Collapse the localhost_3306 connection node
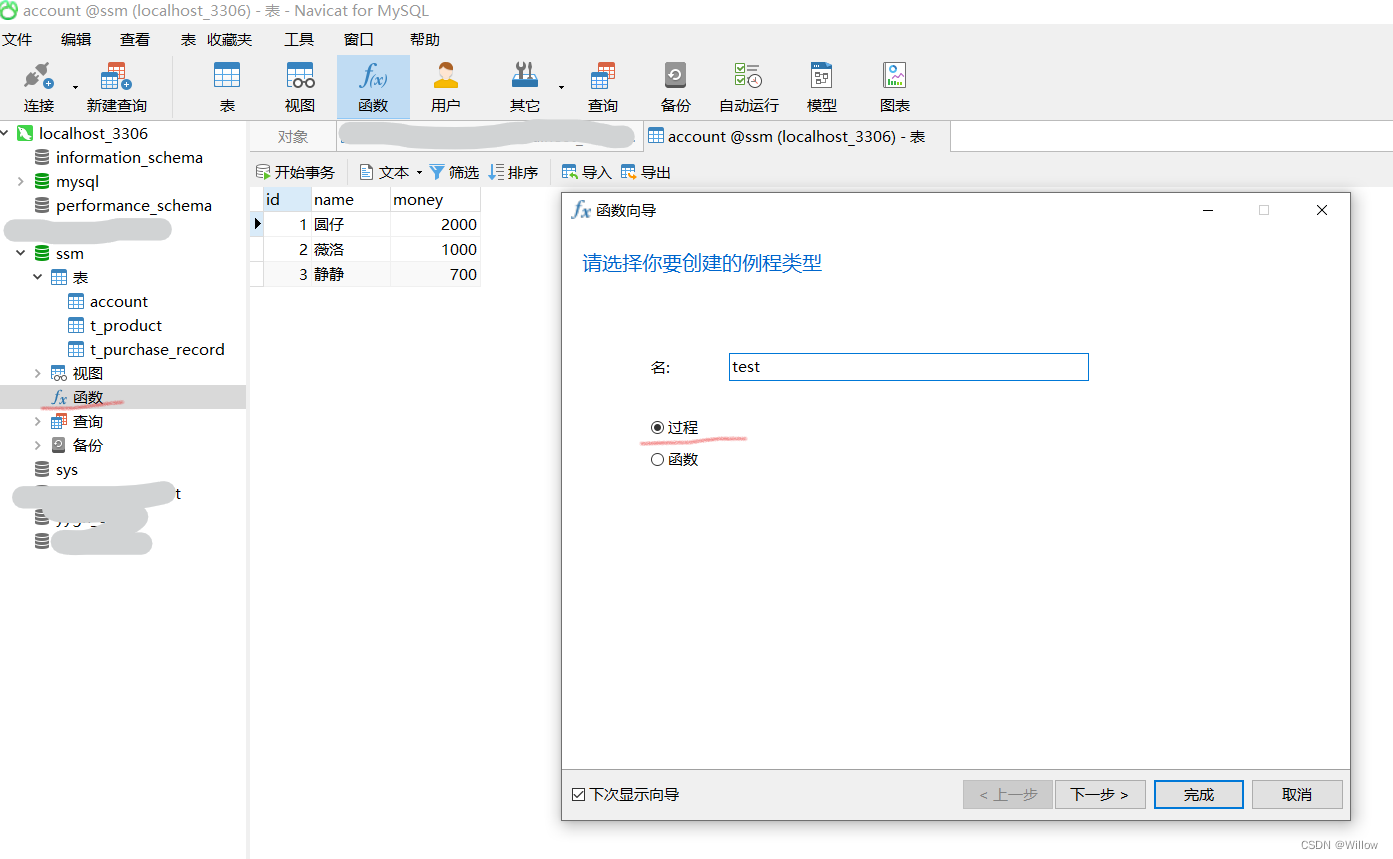Image resolution: width=1393 pixels, height=859 pixels. tap(6, 133)
